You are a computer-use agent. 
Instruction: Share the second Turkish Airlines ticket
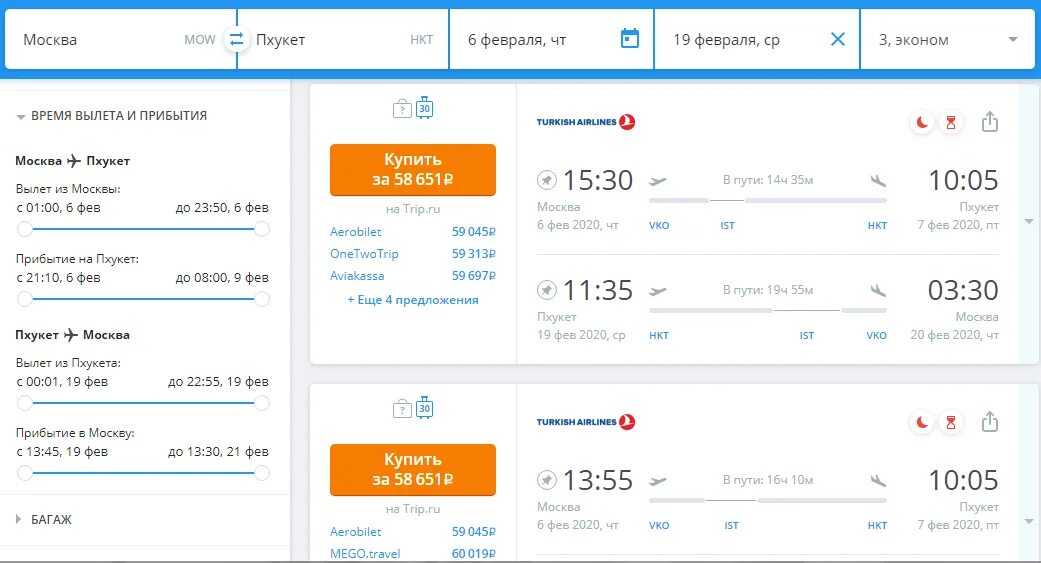click(x=989, y=422)
